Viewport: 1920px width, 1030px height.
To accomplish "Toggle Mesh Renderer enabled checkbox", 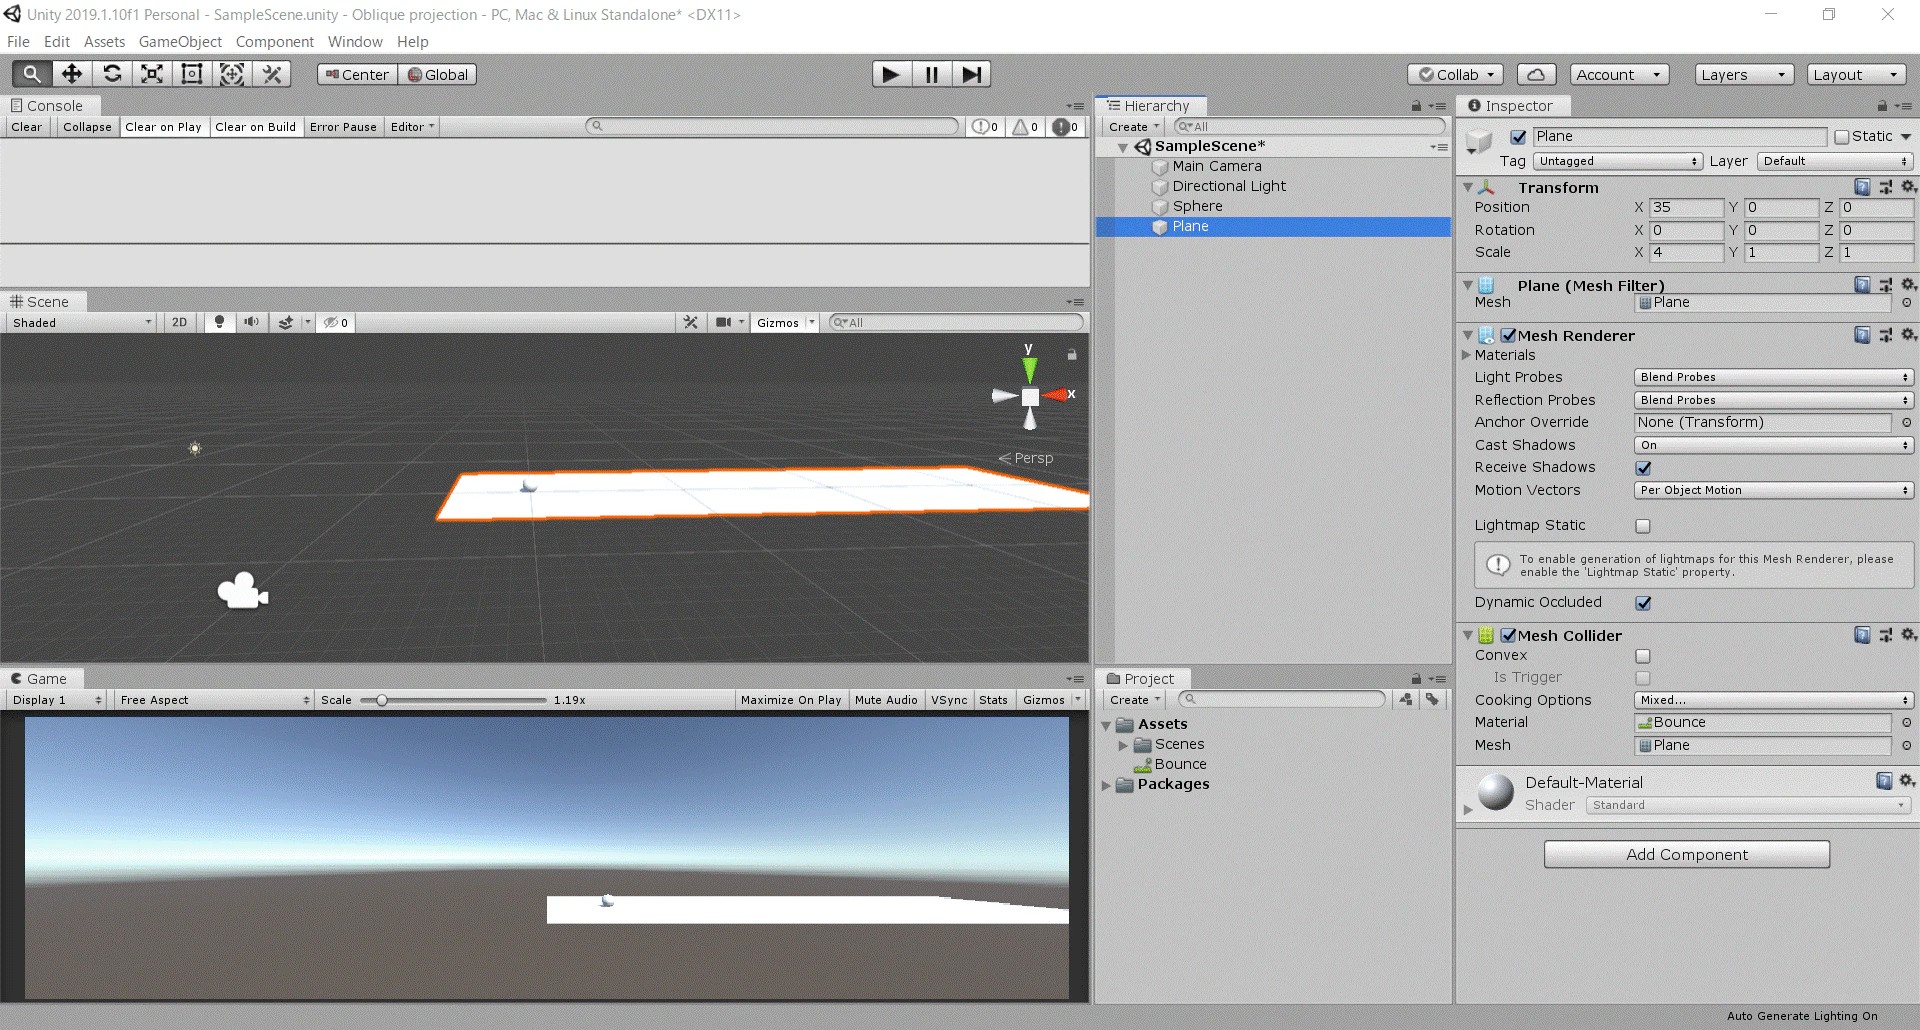I will (x=1508, y=336).
